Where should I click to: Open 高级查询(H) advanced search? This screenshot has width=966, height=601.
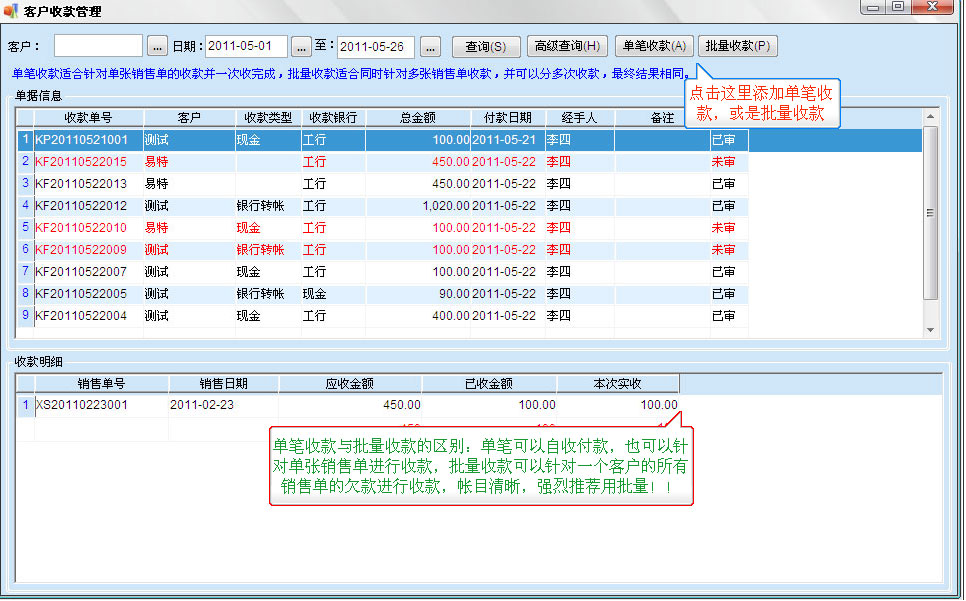[566, 46]
